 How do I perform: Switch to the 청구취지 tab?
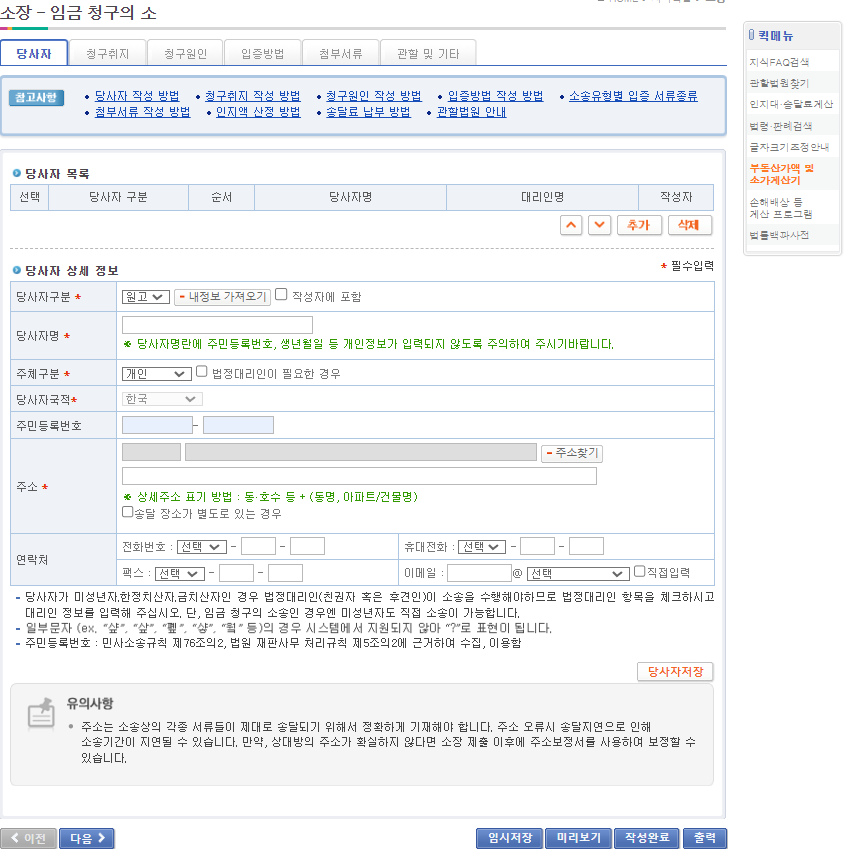tap(107, 52)
